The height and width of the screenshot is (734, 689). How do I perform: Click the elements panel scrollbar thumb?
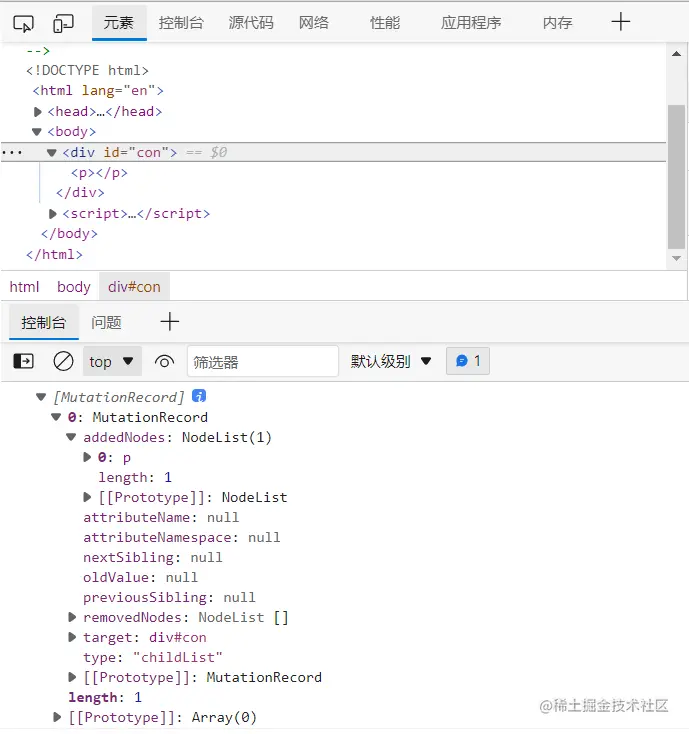tap(676, 177)
